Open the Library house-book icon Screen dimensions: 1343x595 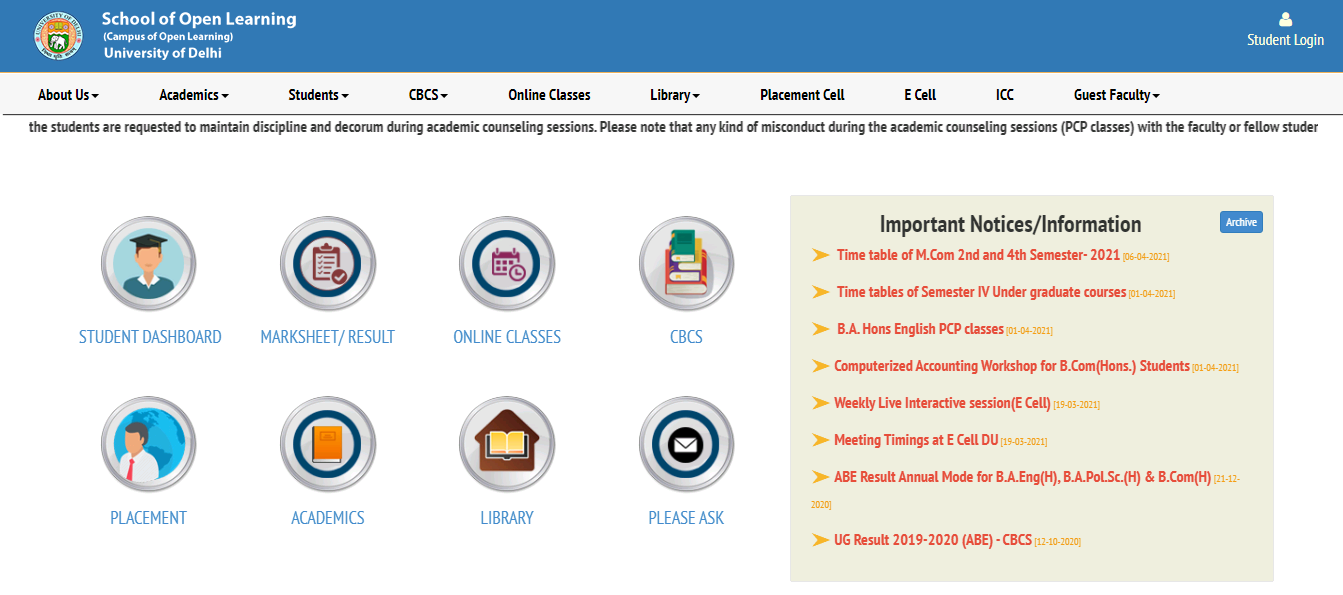point(507,444)
